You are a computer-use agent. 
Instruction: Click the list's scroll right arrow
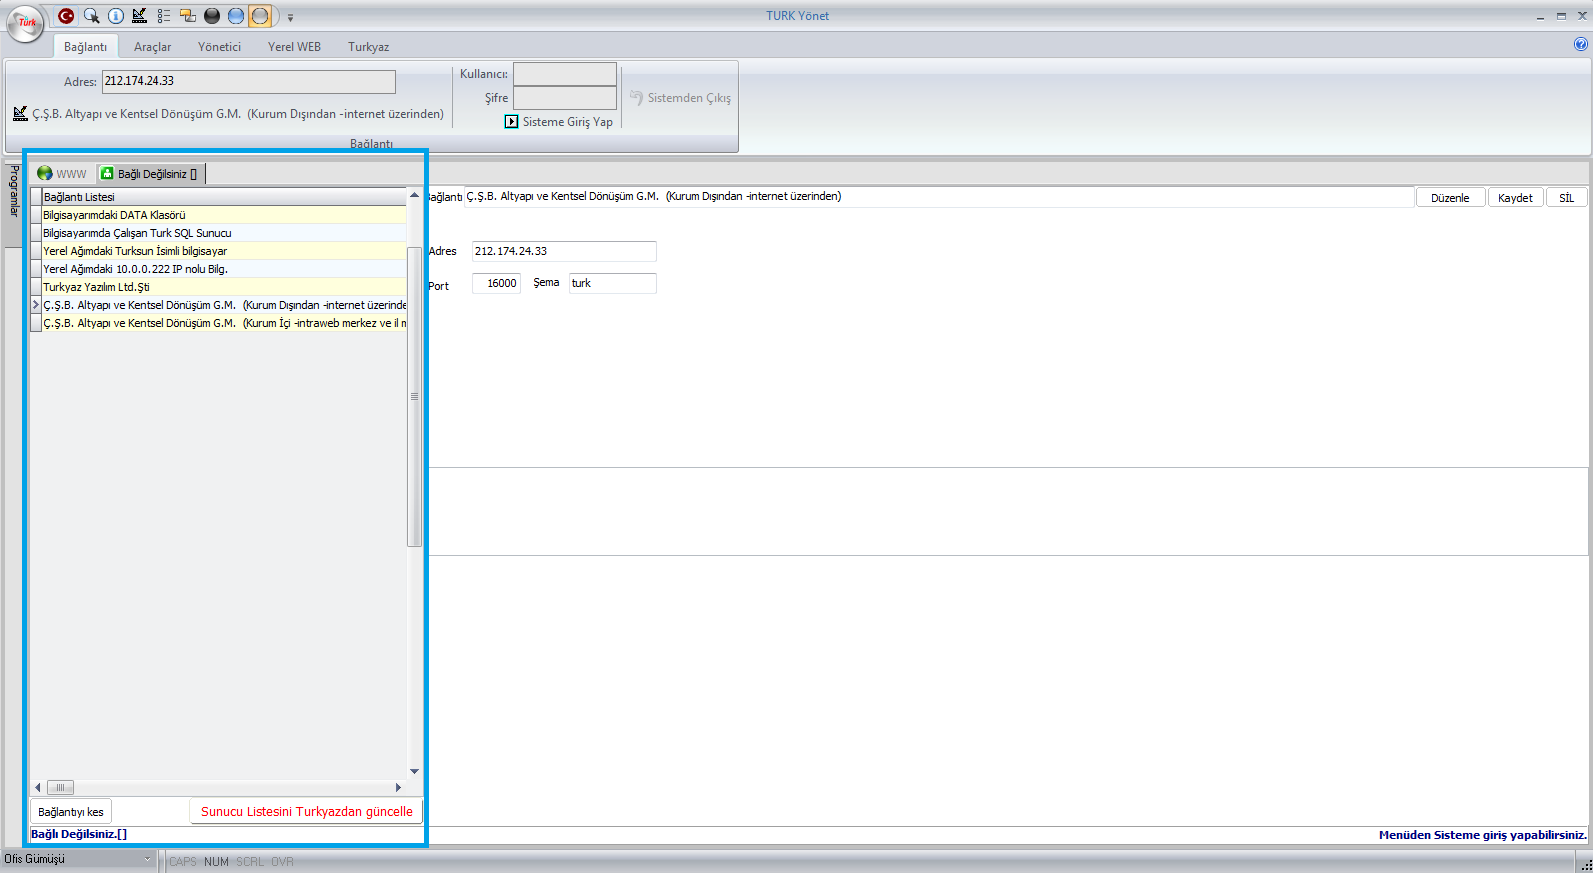[398, 787]
